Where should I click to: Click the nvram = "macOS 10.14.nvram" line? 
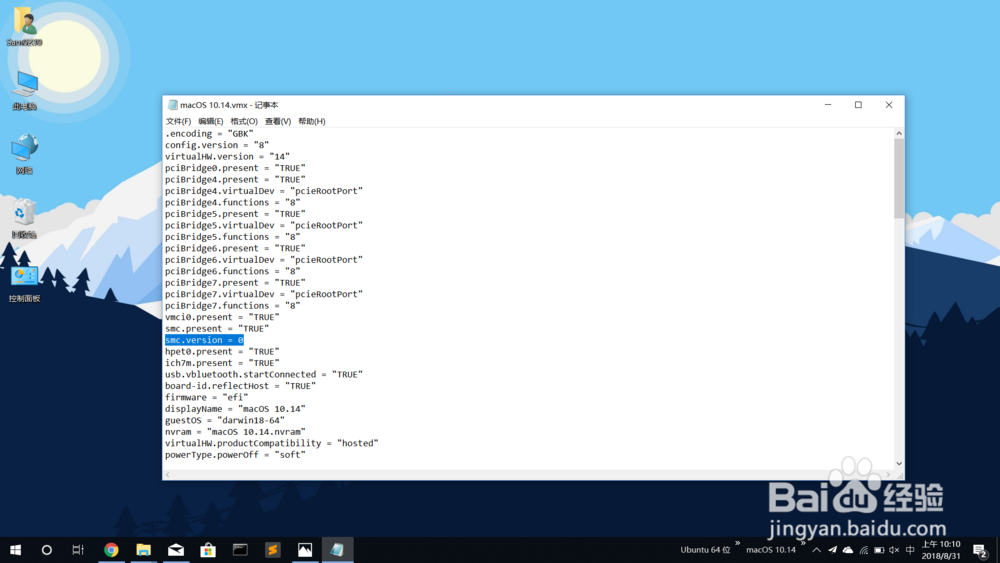[235, 432]
